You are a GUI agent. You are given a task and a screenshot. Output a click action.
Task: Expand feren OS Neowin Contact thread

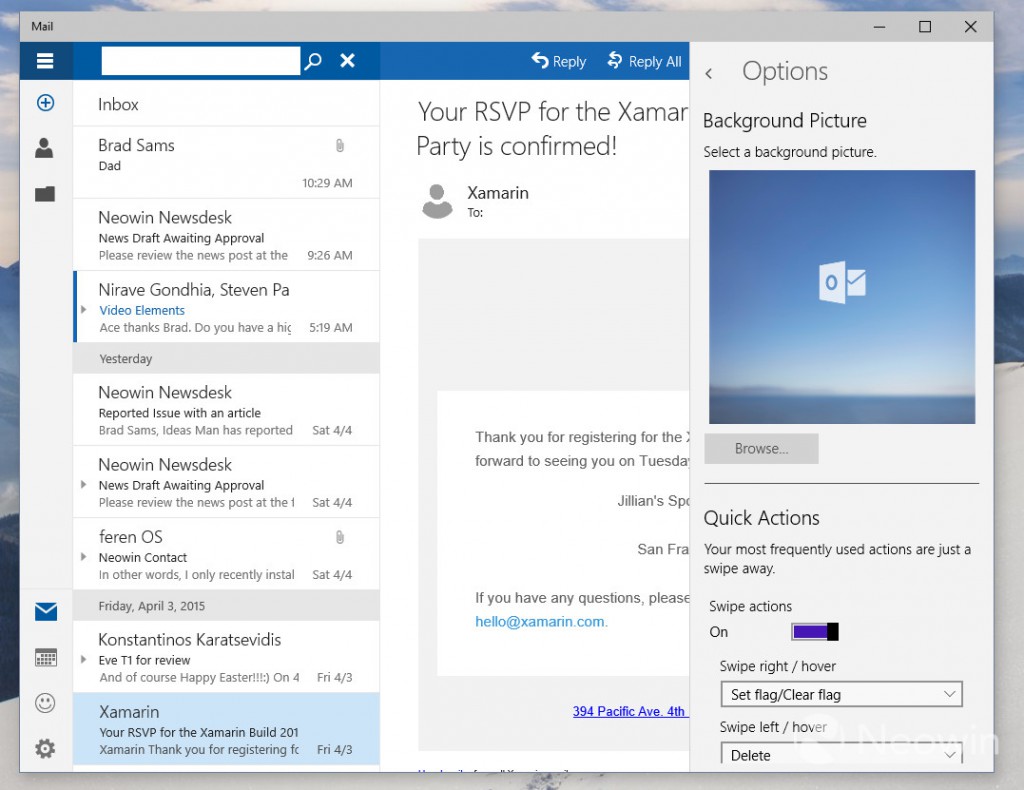coord(84,557)
